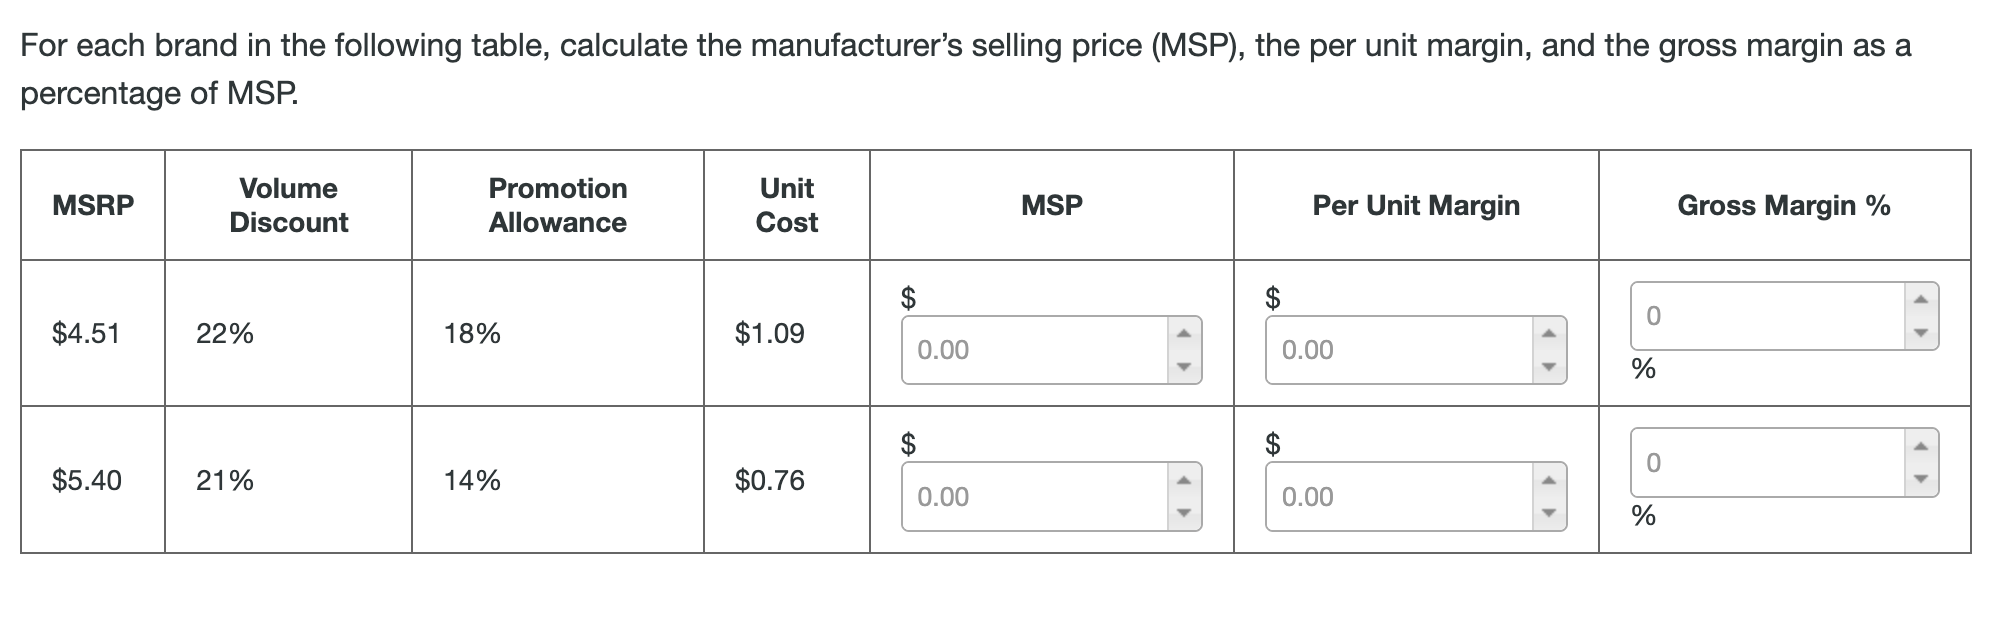Click the Volume Discount column header
The height and width of the screenshot is (618, 1990).
pos(288,205)
